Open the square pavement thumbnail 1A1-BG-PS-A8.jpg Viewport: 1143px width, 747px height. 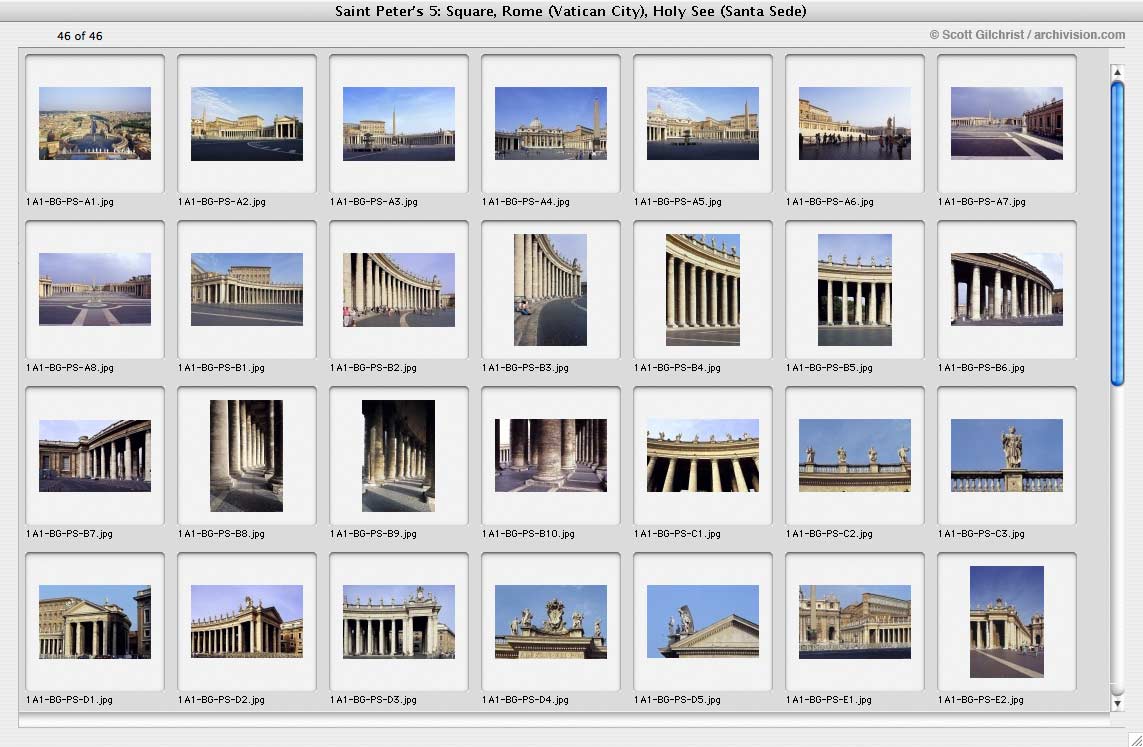[x=95, y=289]
